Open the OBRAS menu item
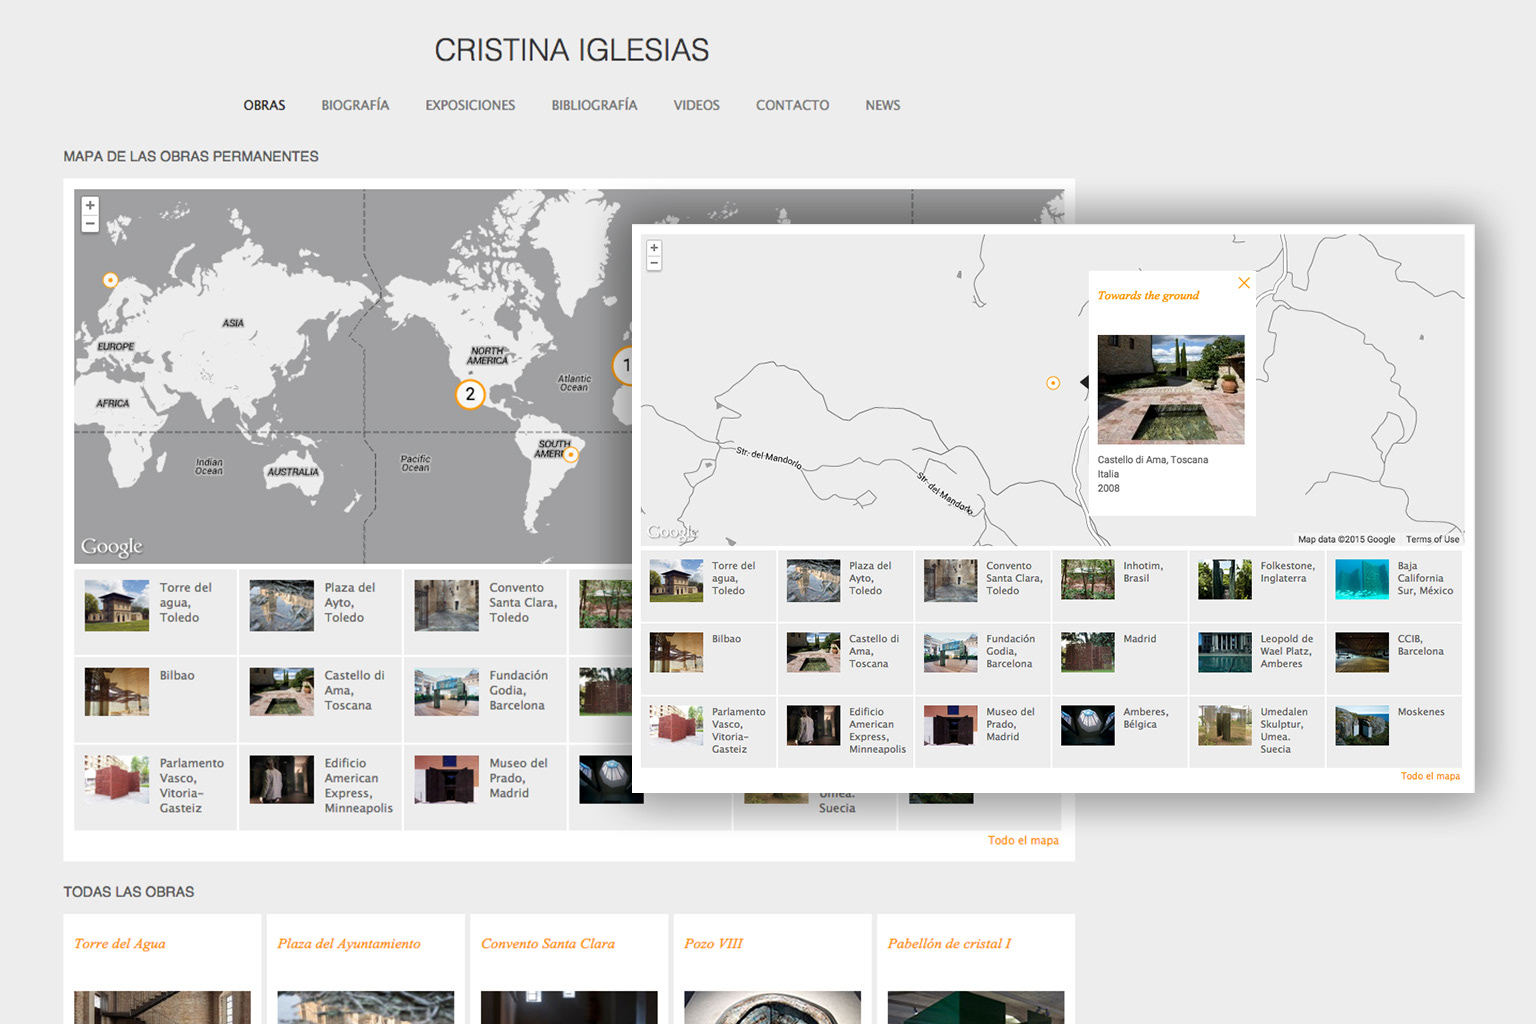1536x1024 pixels. point(264,105)
